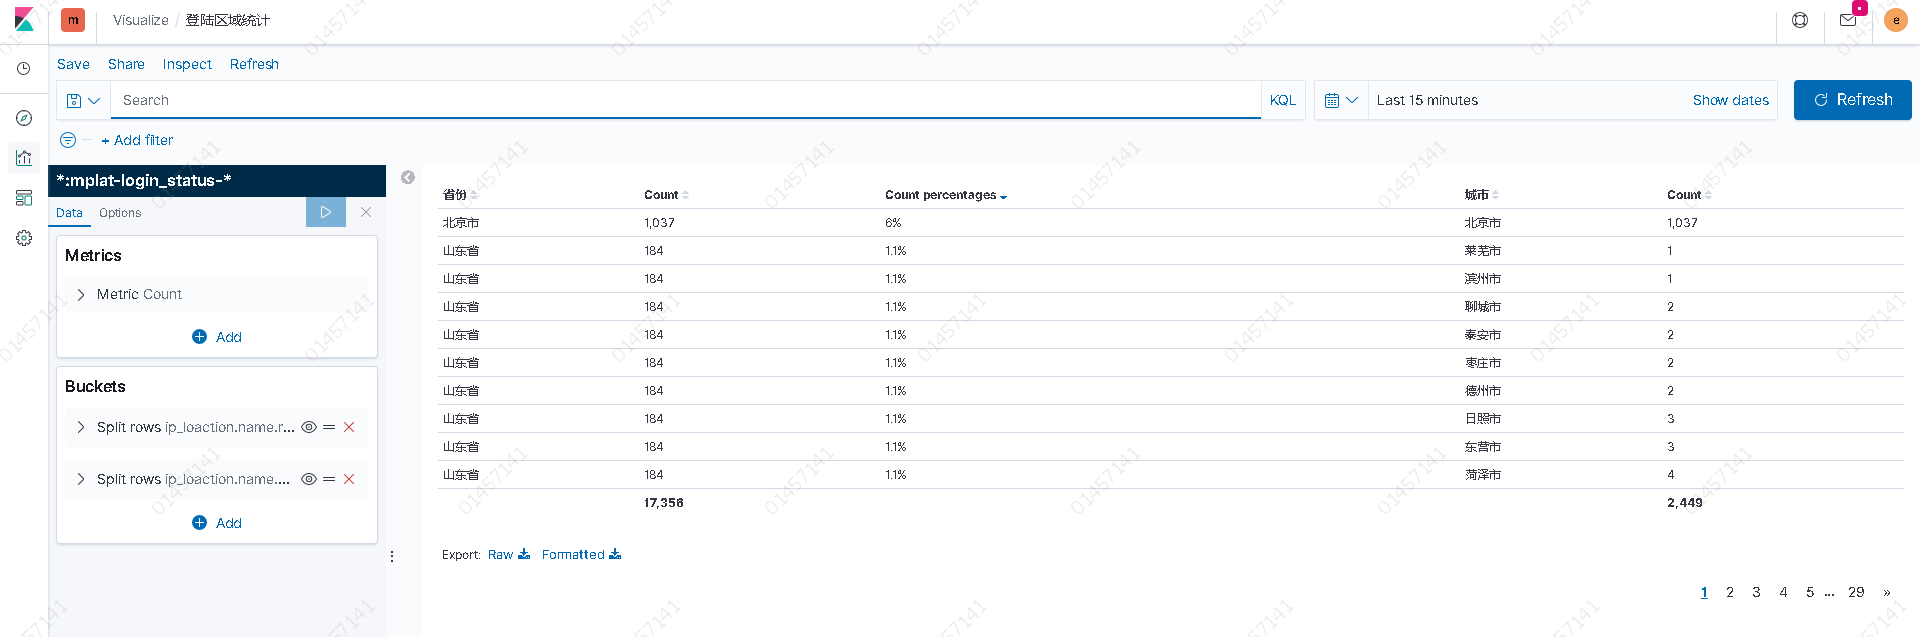Click the Show dates link
The image size is (1920, 637).
pyautogui.click(x=1730, y=100)
